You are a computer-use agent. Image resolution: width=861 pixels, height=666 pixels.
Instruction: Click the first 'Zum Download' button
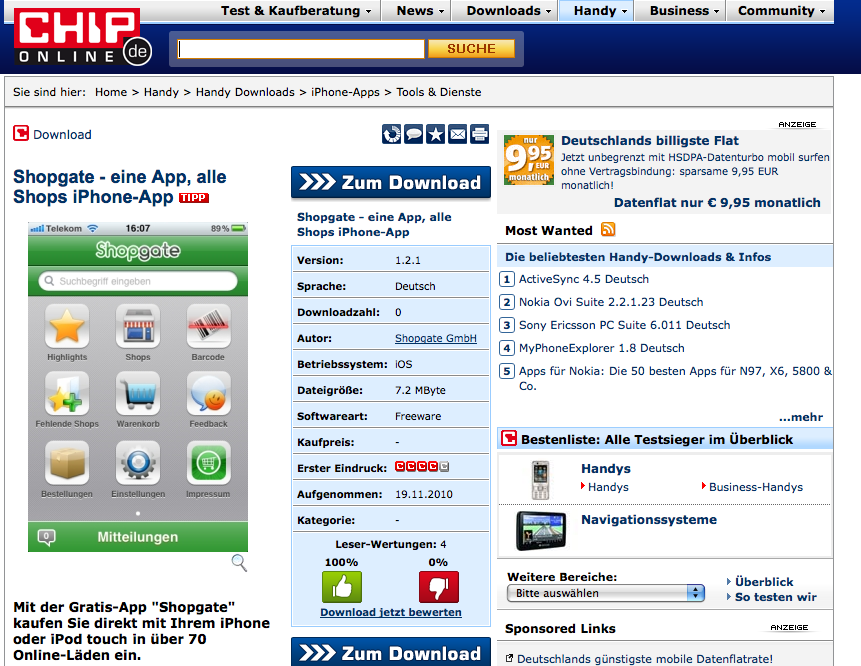(x=391, y=182)
